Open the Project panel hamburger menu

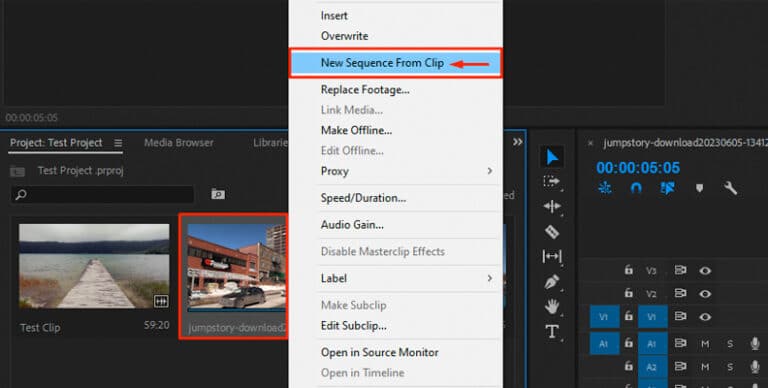pos(118,143)
